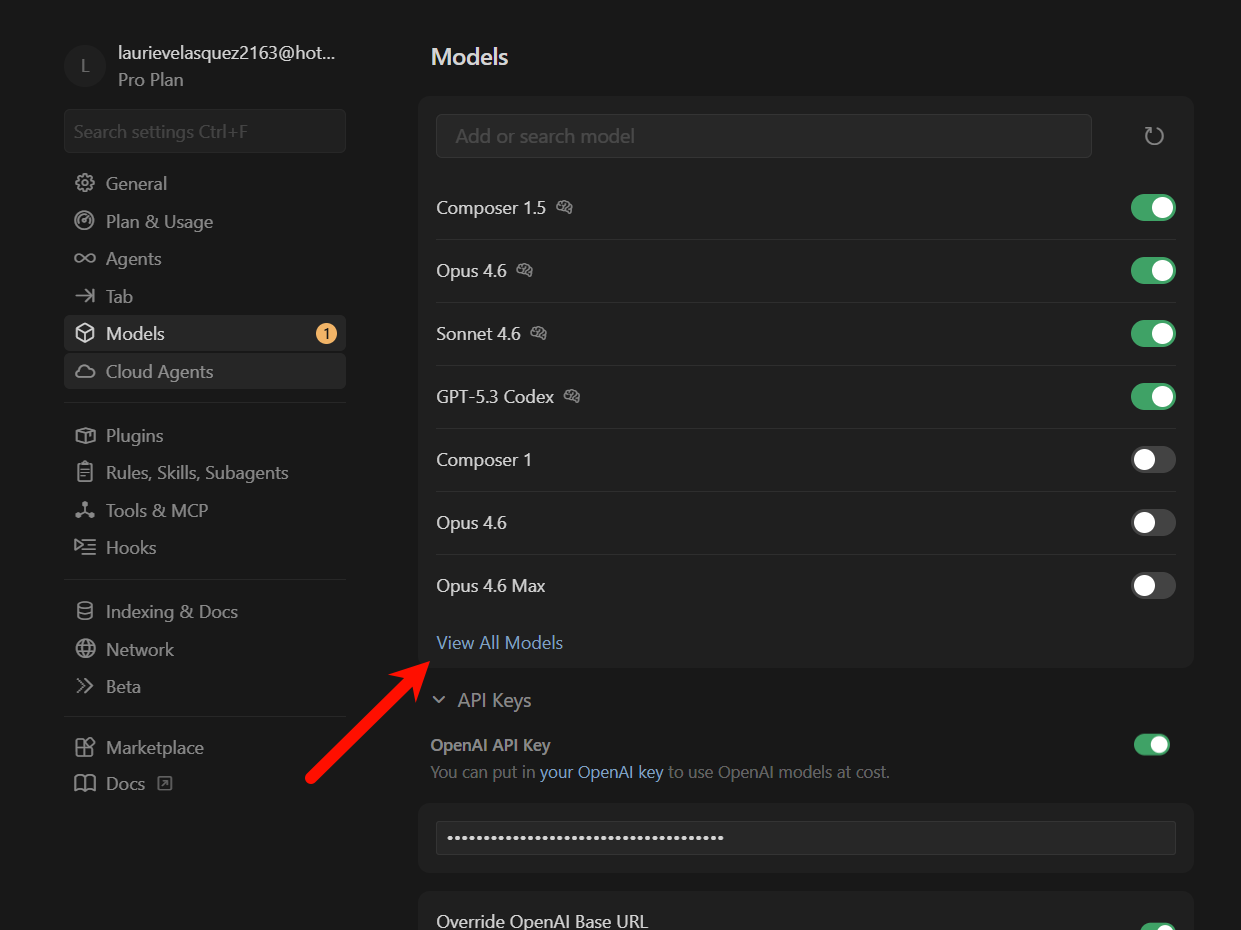This screenshot has height=930, width=1241.
Task: Open the Marketplace page
Action: (205, 748)
